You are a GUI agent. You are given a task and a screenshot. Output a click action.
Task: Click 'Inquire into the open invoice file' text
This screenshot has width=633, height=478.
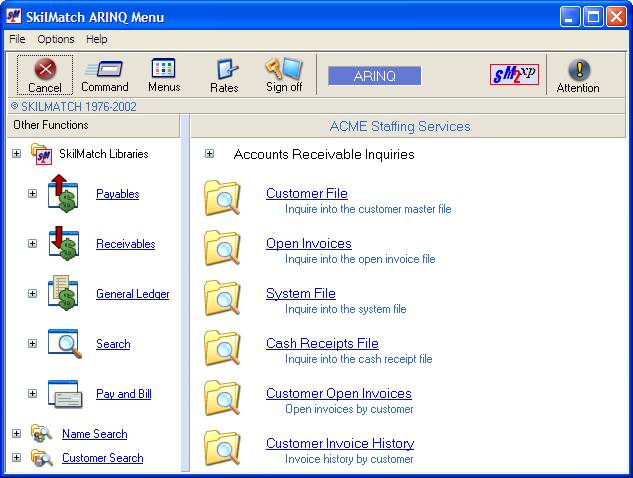[x=360, y=259]
